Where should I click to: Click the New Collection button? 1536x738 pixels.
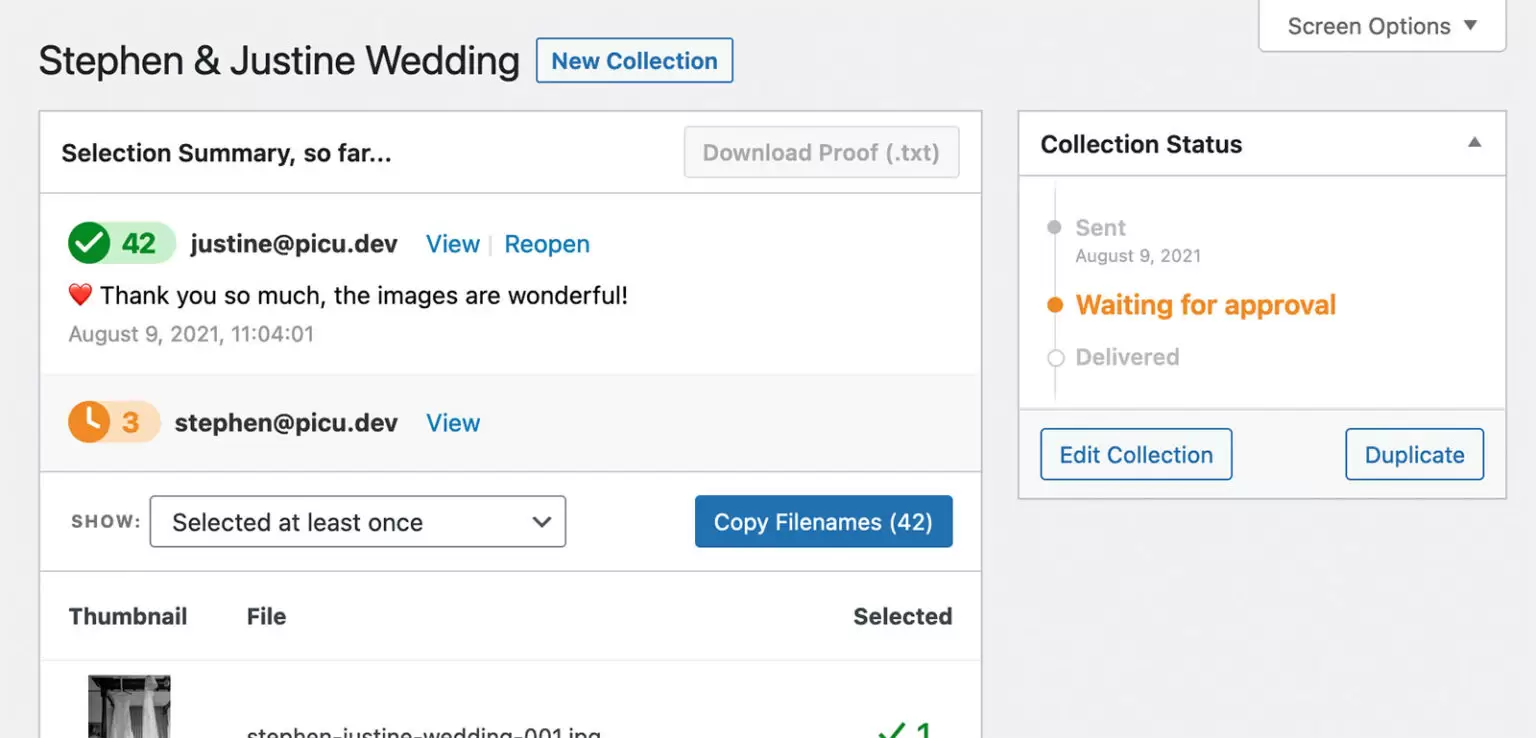click(x=634, y=60)
